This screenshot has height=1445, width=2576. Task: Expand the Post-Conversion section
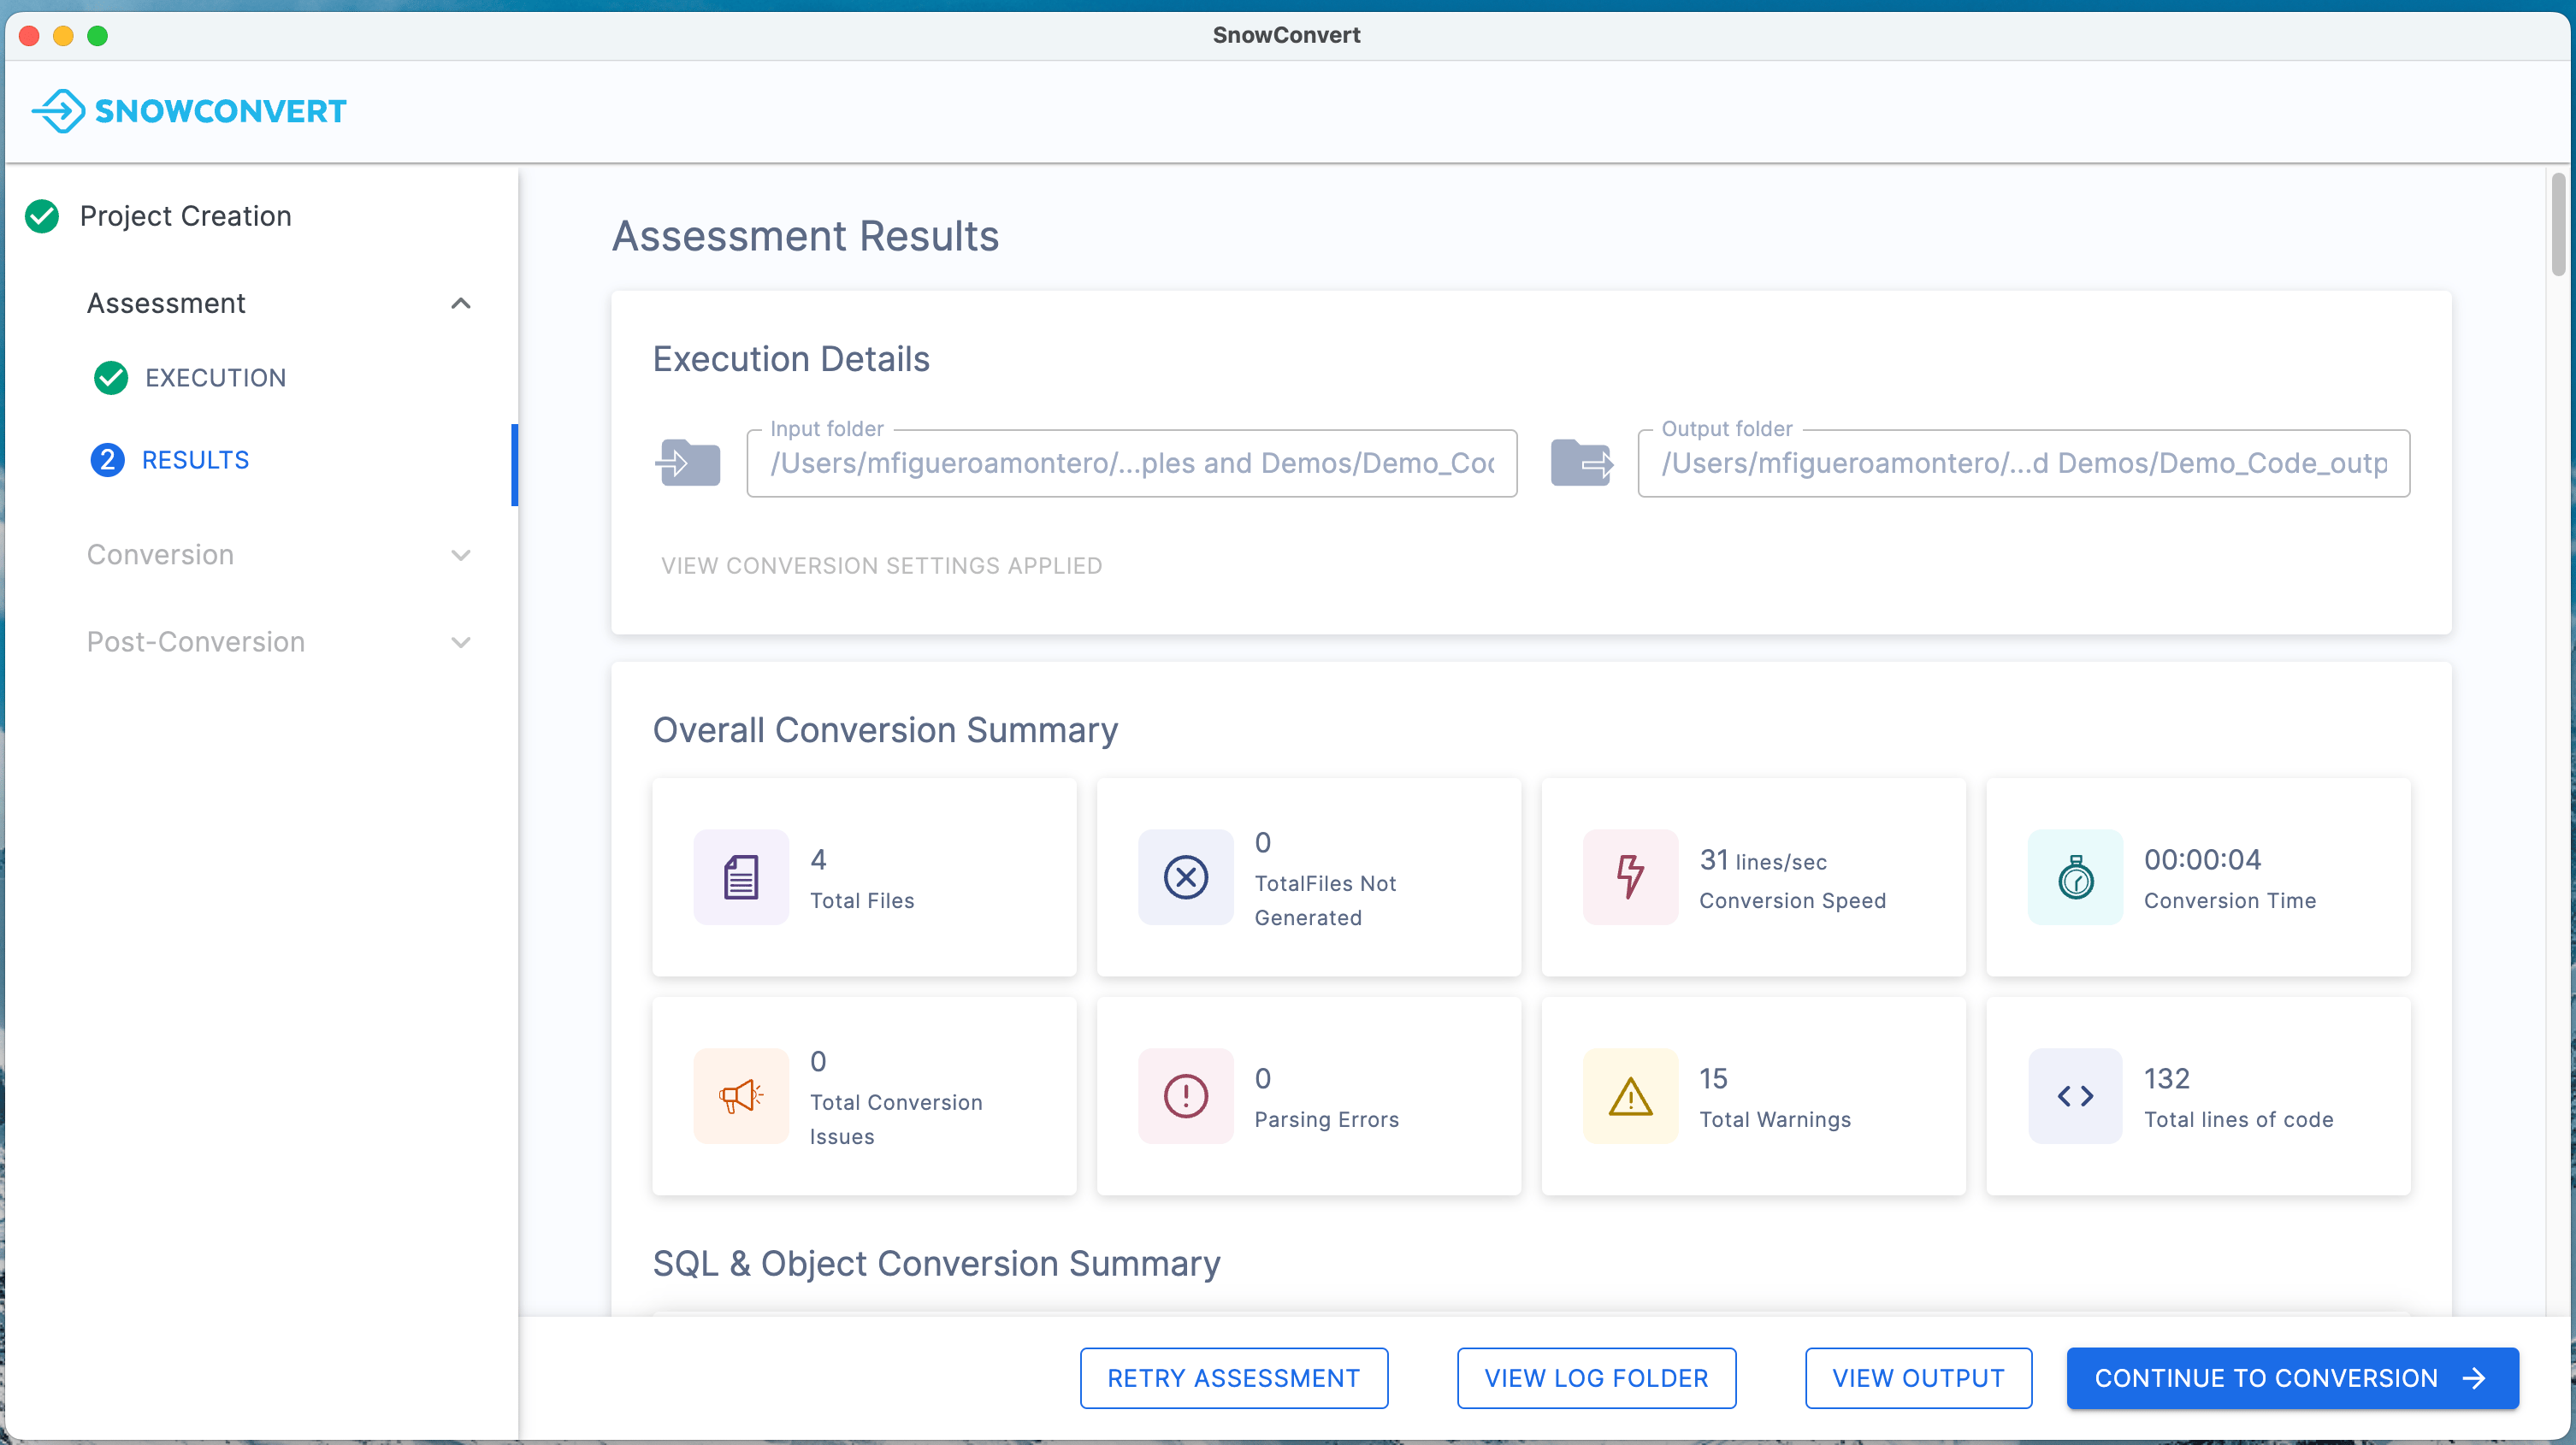pos(460,642)
